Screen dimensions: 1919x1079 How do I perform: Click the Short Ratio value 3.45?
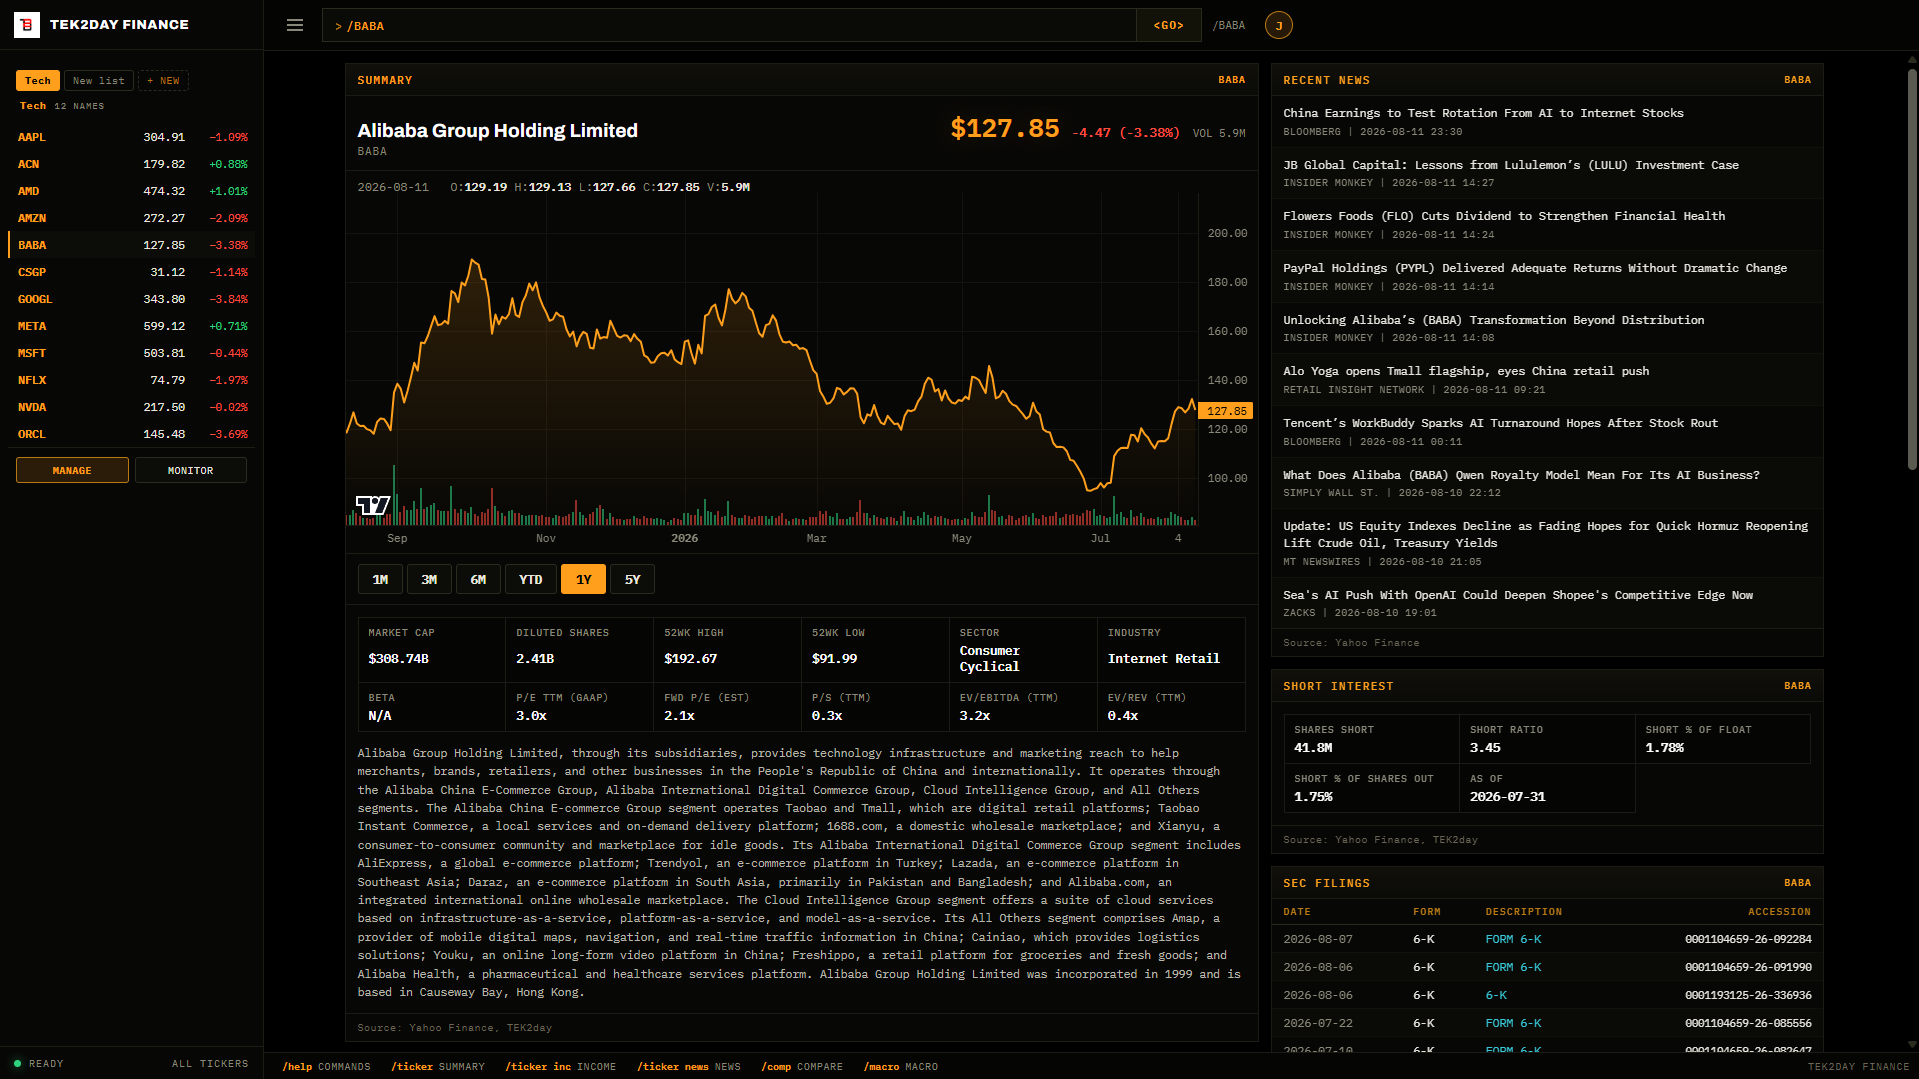[x=1485, y=748]
